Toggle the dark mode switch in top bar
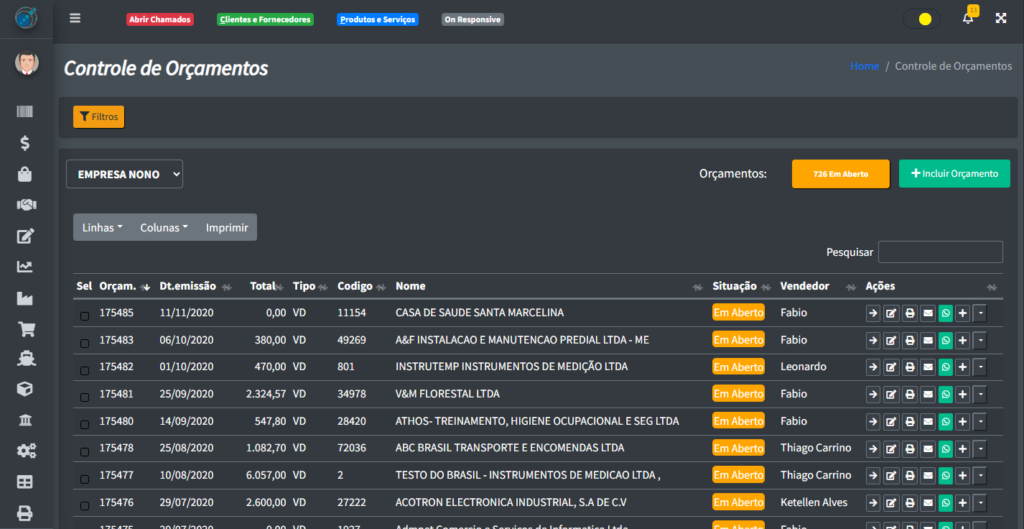 921,19
